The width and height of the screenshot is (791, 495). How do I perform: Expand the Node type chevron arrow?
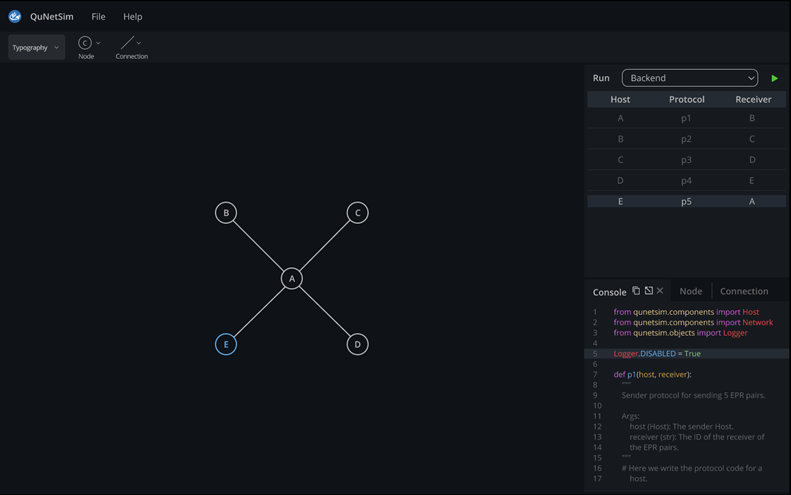click(x=98, y=43)
